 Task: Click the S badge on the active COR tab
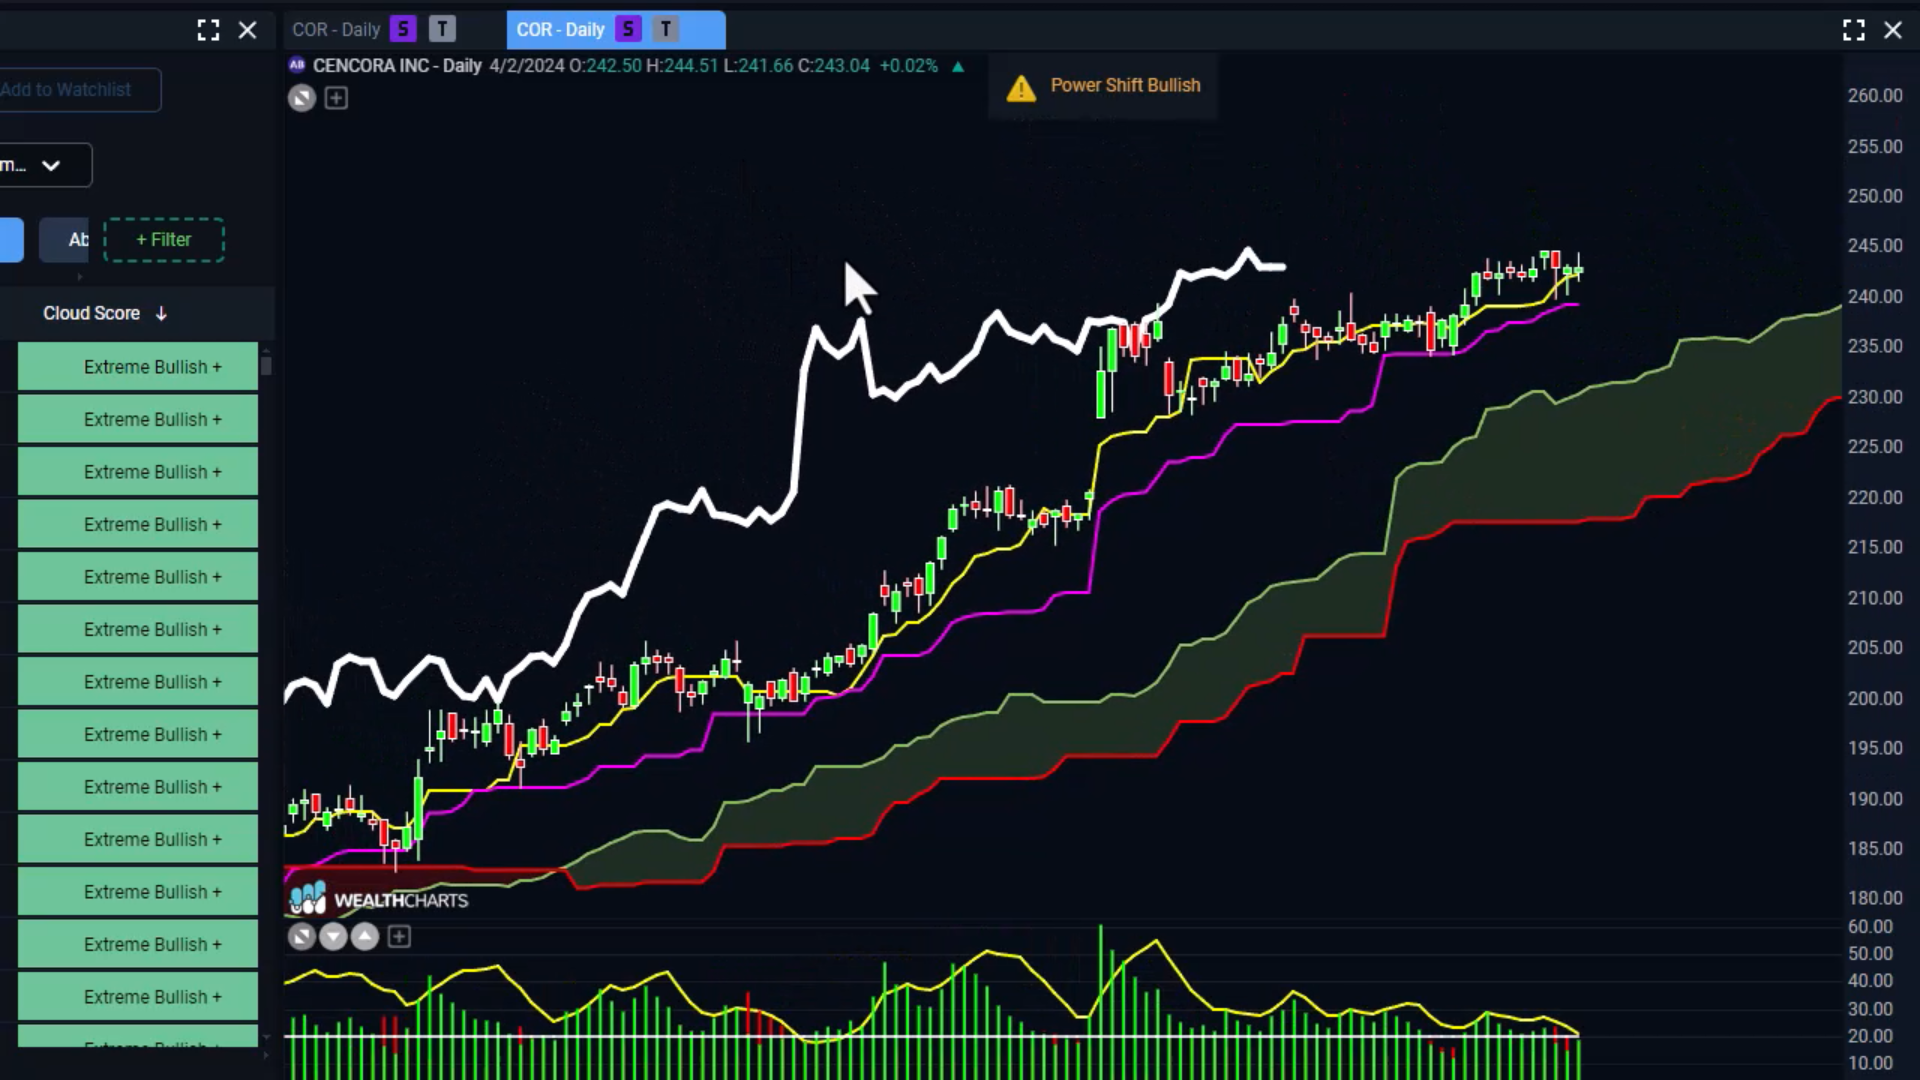pos(628,29)
